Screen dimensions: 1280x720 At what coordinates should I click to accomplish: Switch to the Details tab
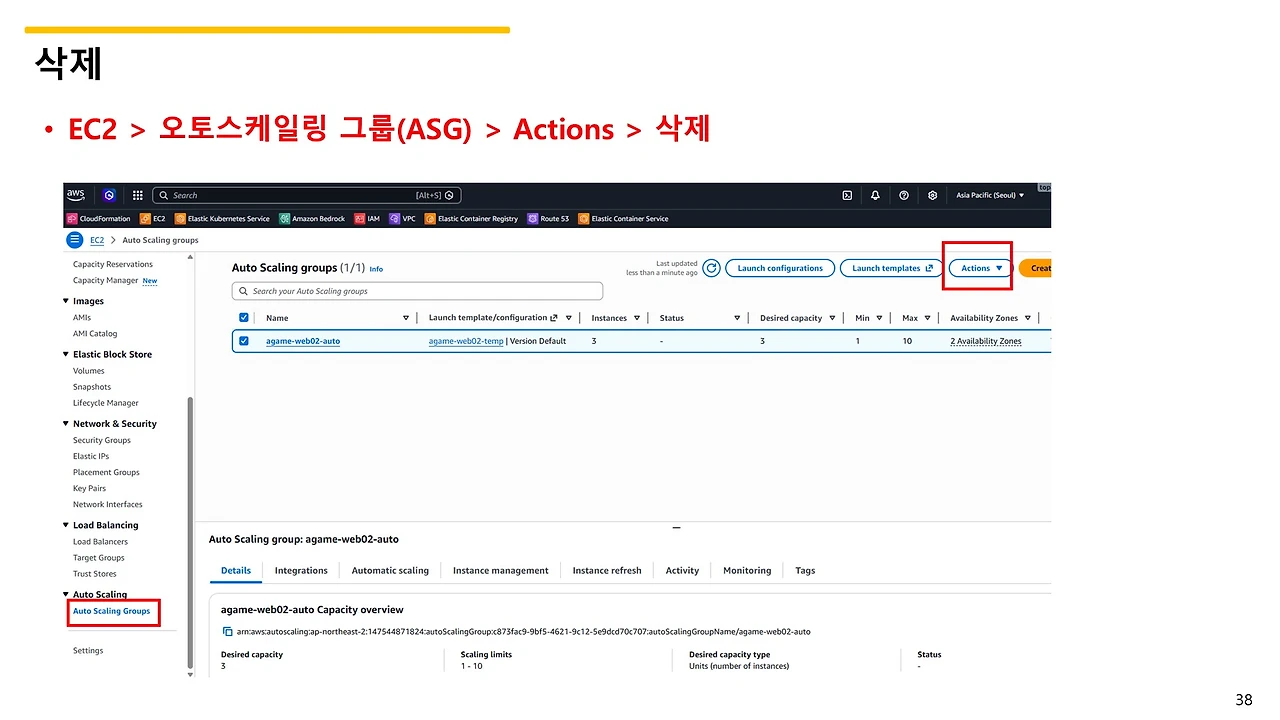[236, 571]
